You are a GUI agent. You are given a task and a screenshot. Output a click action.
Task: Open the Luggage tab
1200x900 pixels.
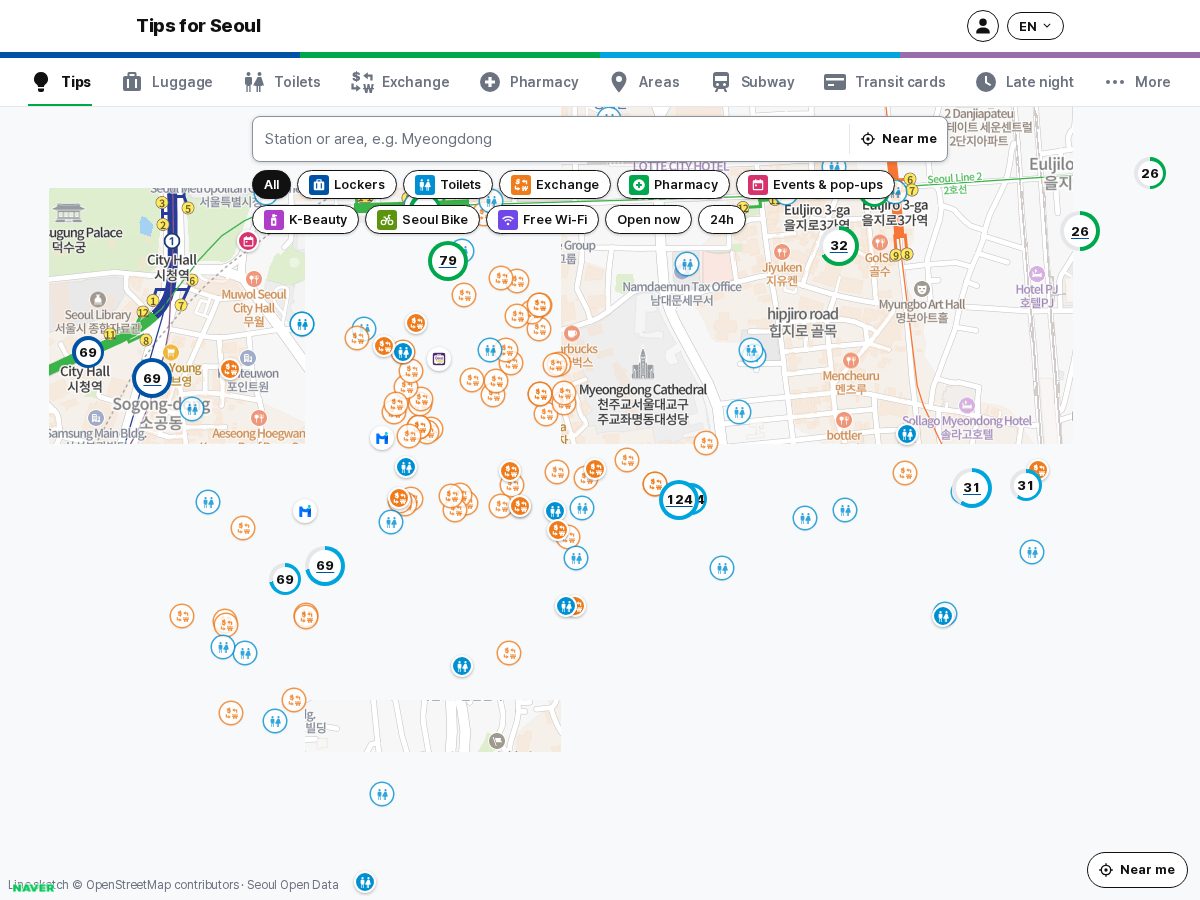point(167,82)
